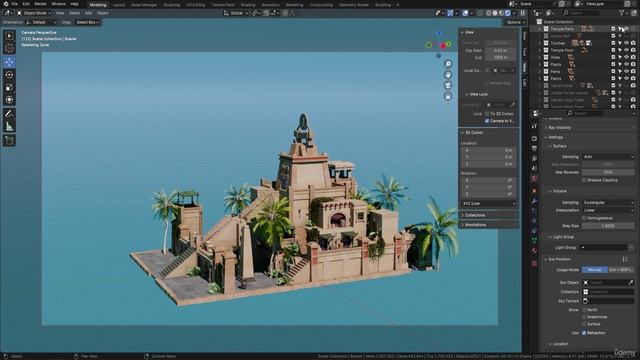Viewport: 640px width, 360px height.
Task: Enable Show North checkbox
Action: click(x=584, y=310)
